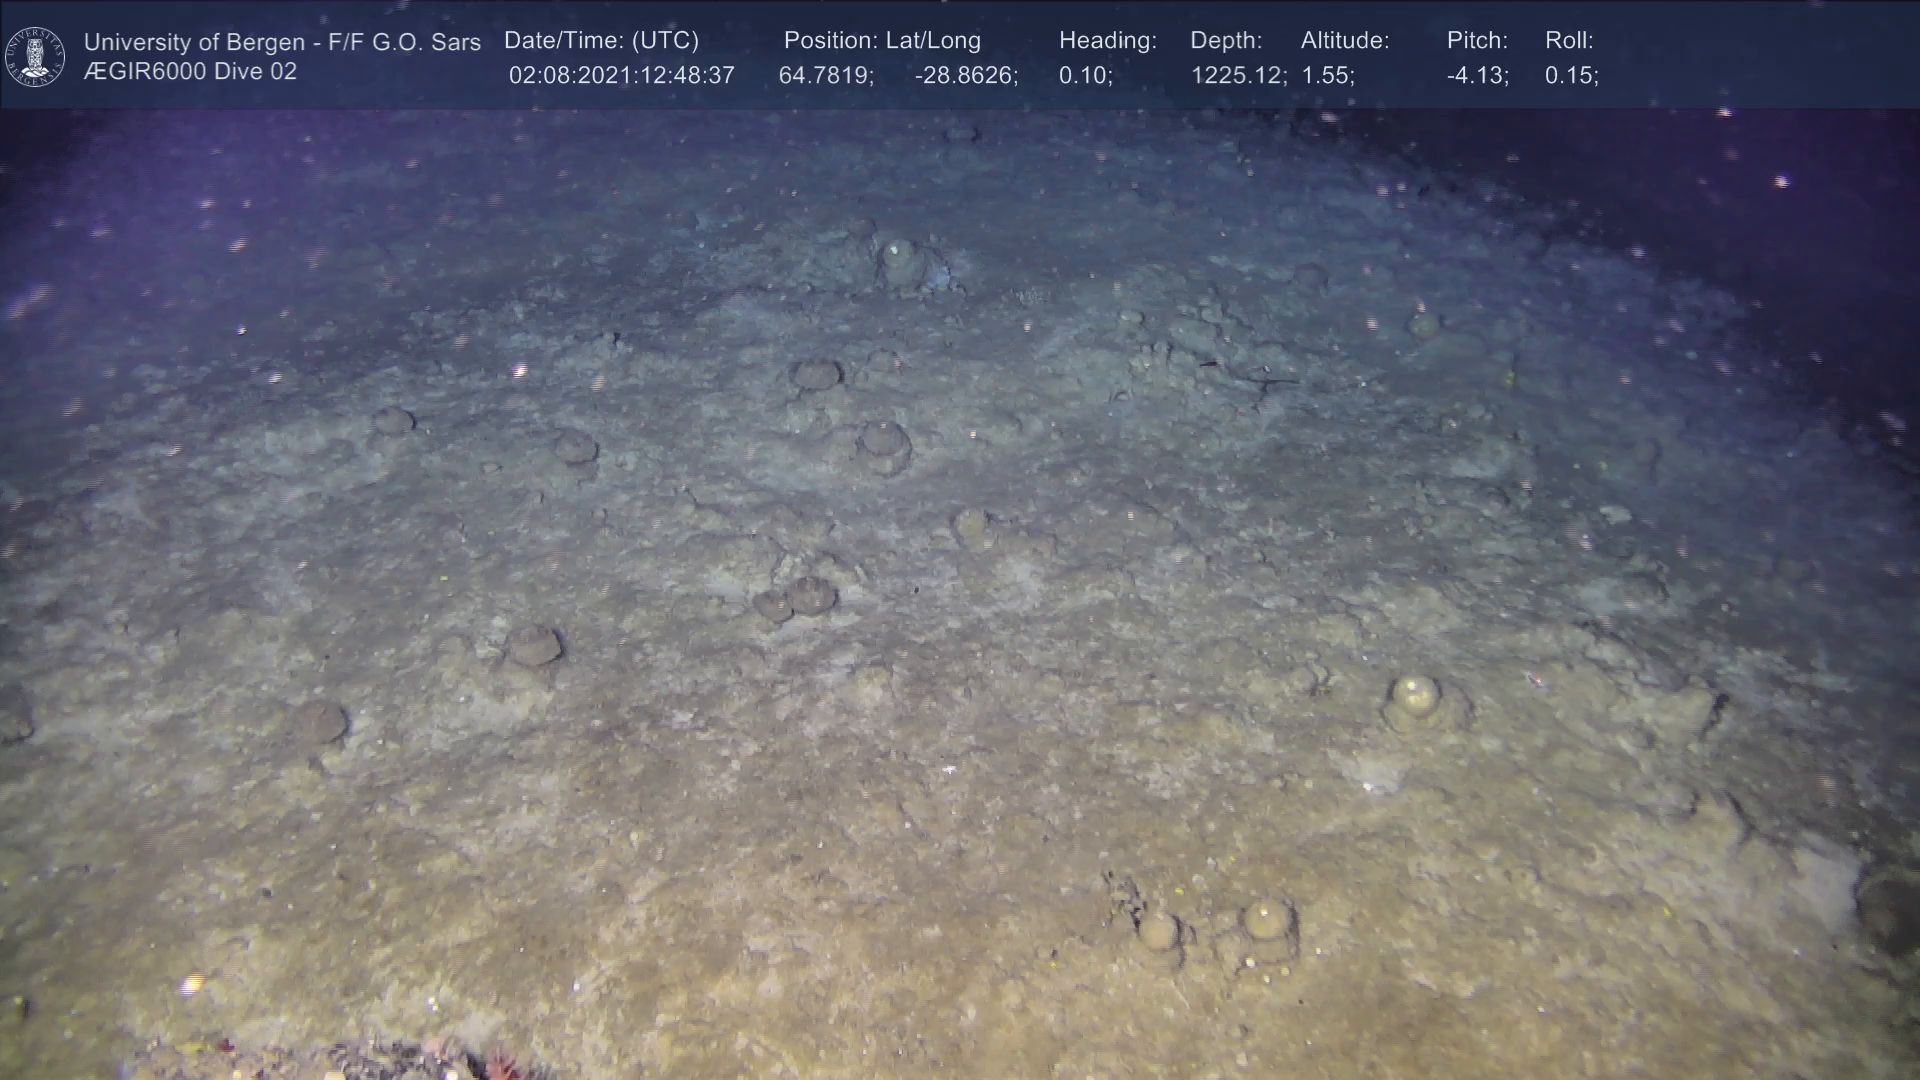The image size is (1920, 1080).
Task: Click the University of Bergen owl logo
Action: pos(35,56)
